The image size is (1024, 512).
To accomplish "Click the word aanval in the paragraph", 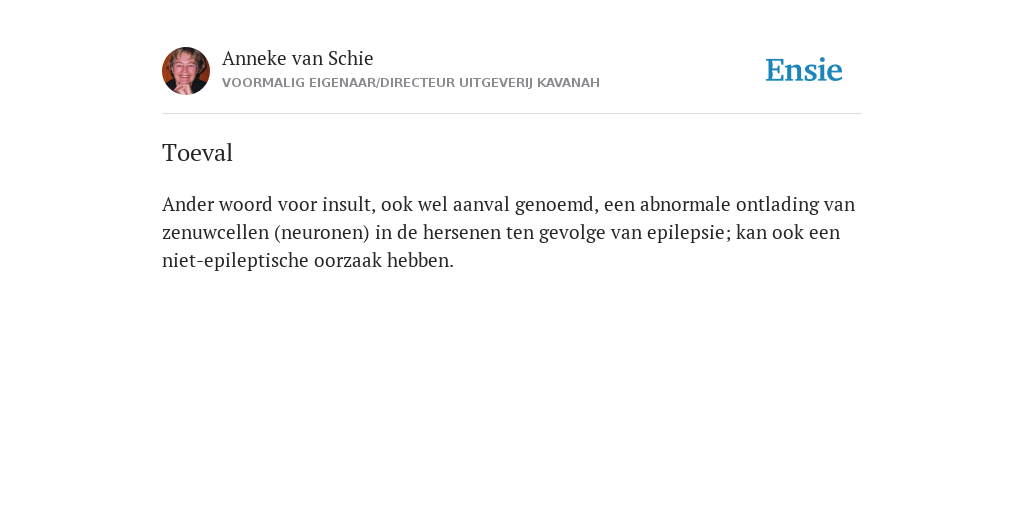I will coord(481,204).
